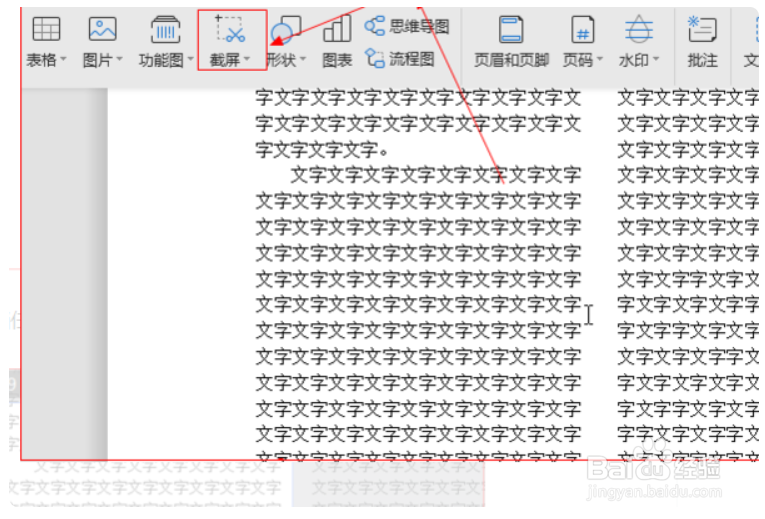The width and height of the screenshot is (765, 519).
Task: Click the indented paragraph first line
Action: (436, 175)
